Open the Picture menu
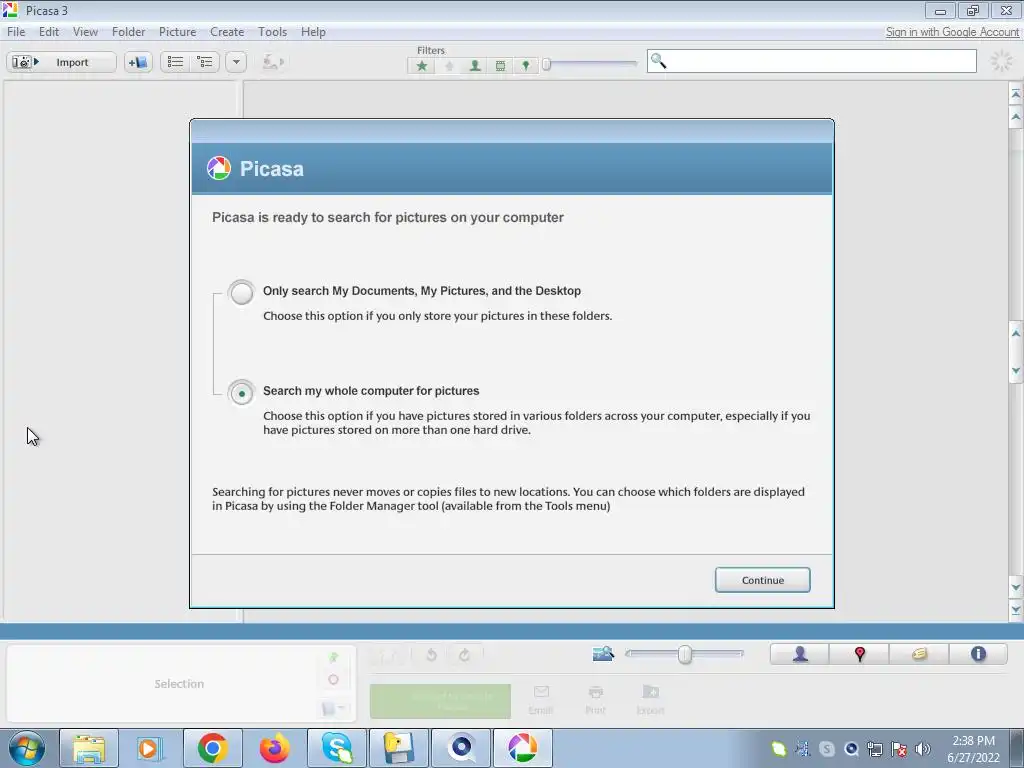The image size is (1024, 768). tap(177, 31)
